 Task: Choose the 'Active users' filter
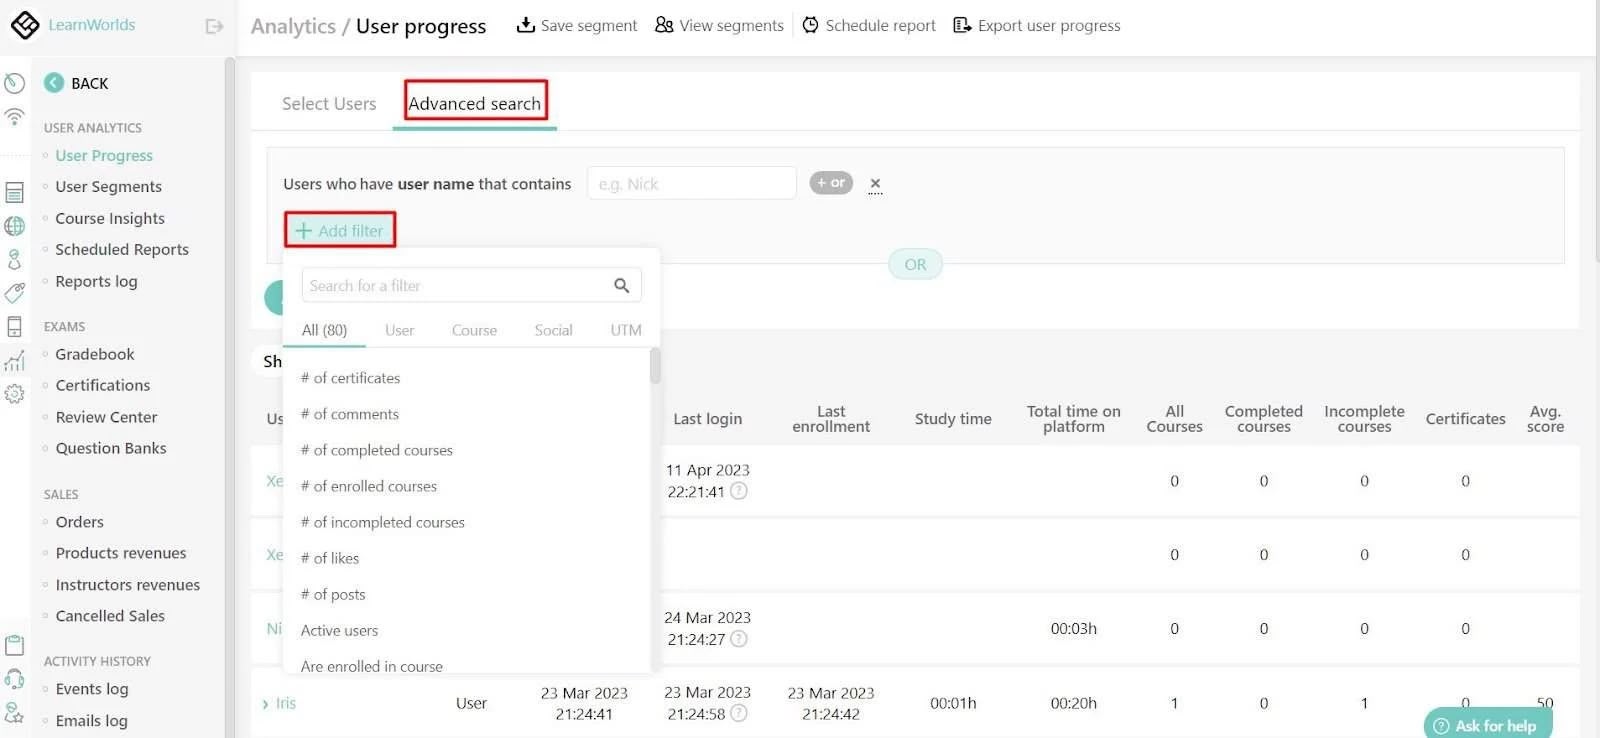[x=339, y=630]
